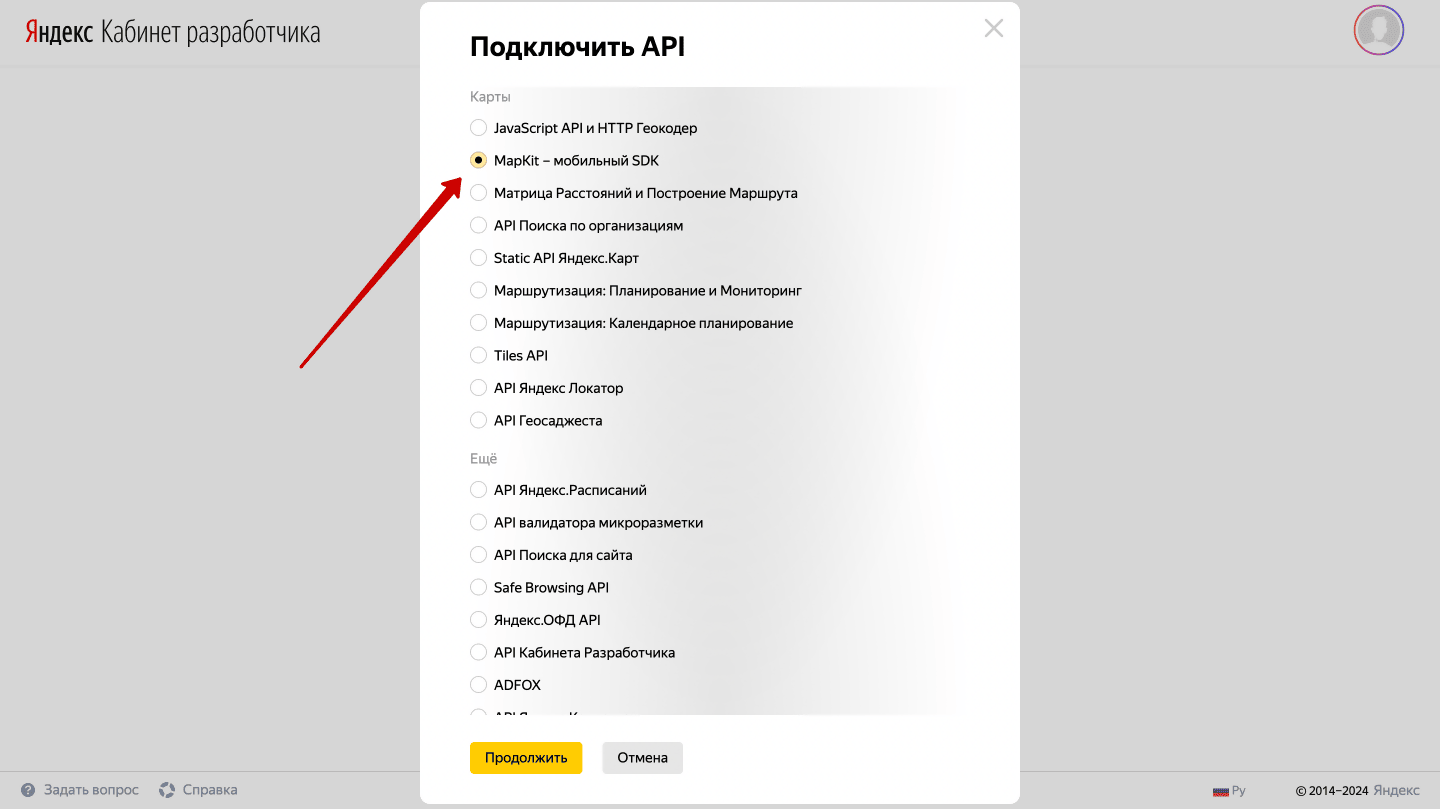Open Кабинет разработчика header link
This screenshot has width=1440, height=809.
coord(211,33)
